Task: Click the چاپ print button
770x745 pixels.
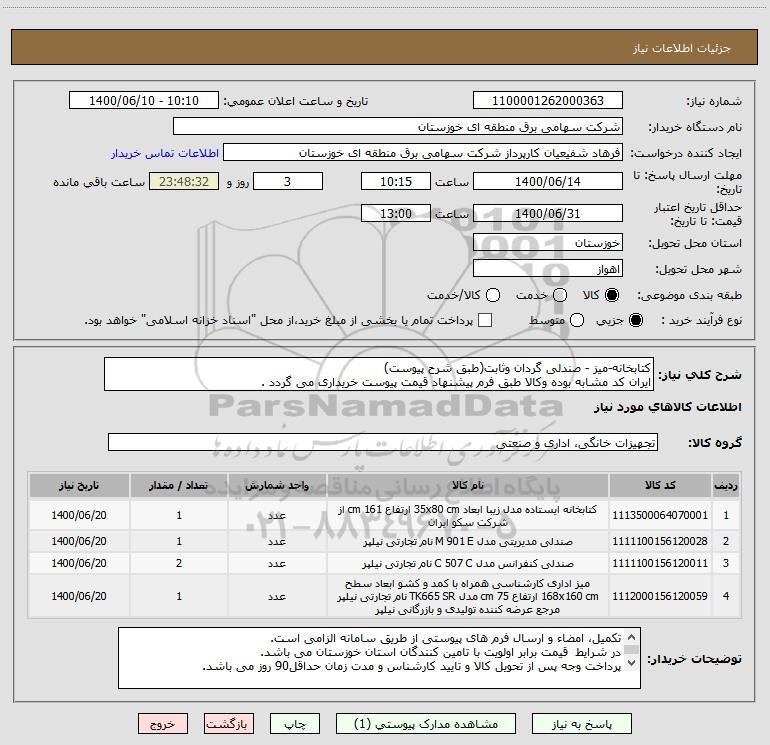Action: point(295,724)
